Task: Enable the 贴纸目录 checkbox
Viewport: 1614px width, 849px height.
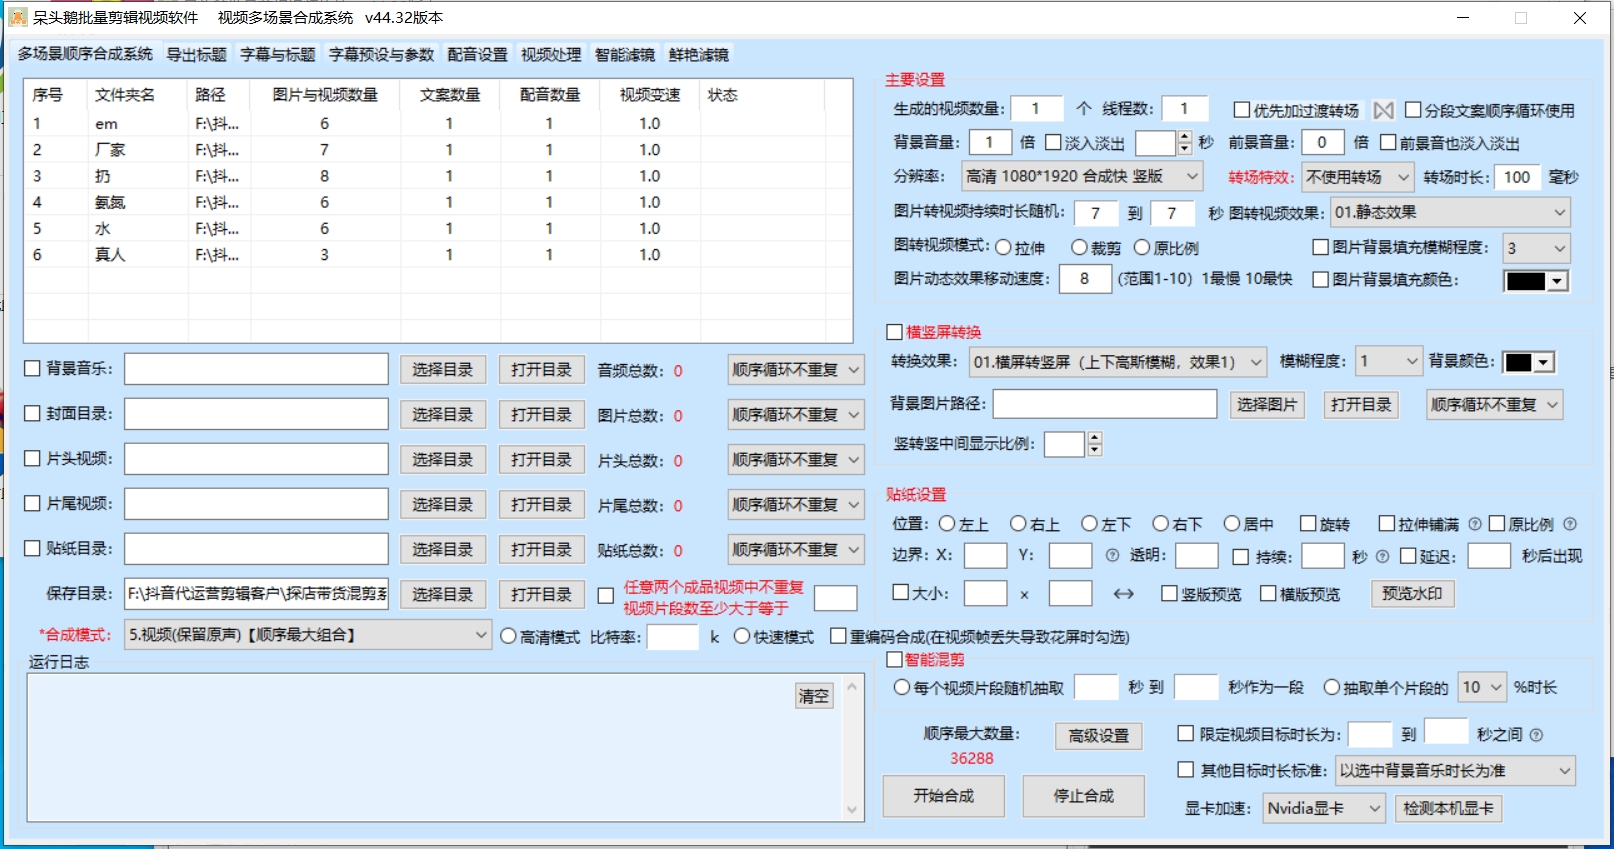Action: 32,548
